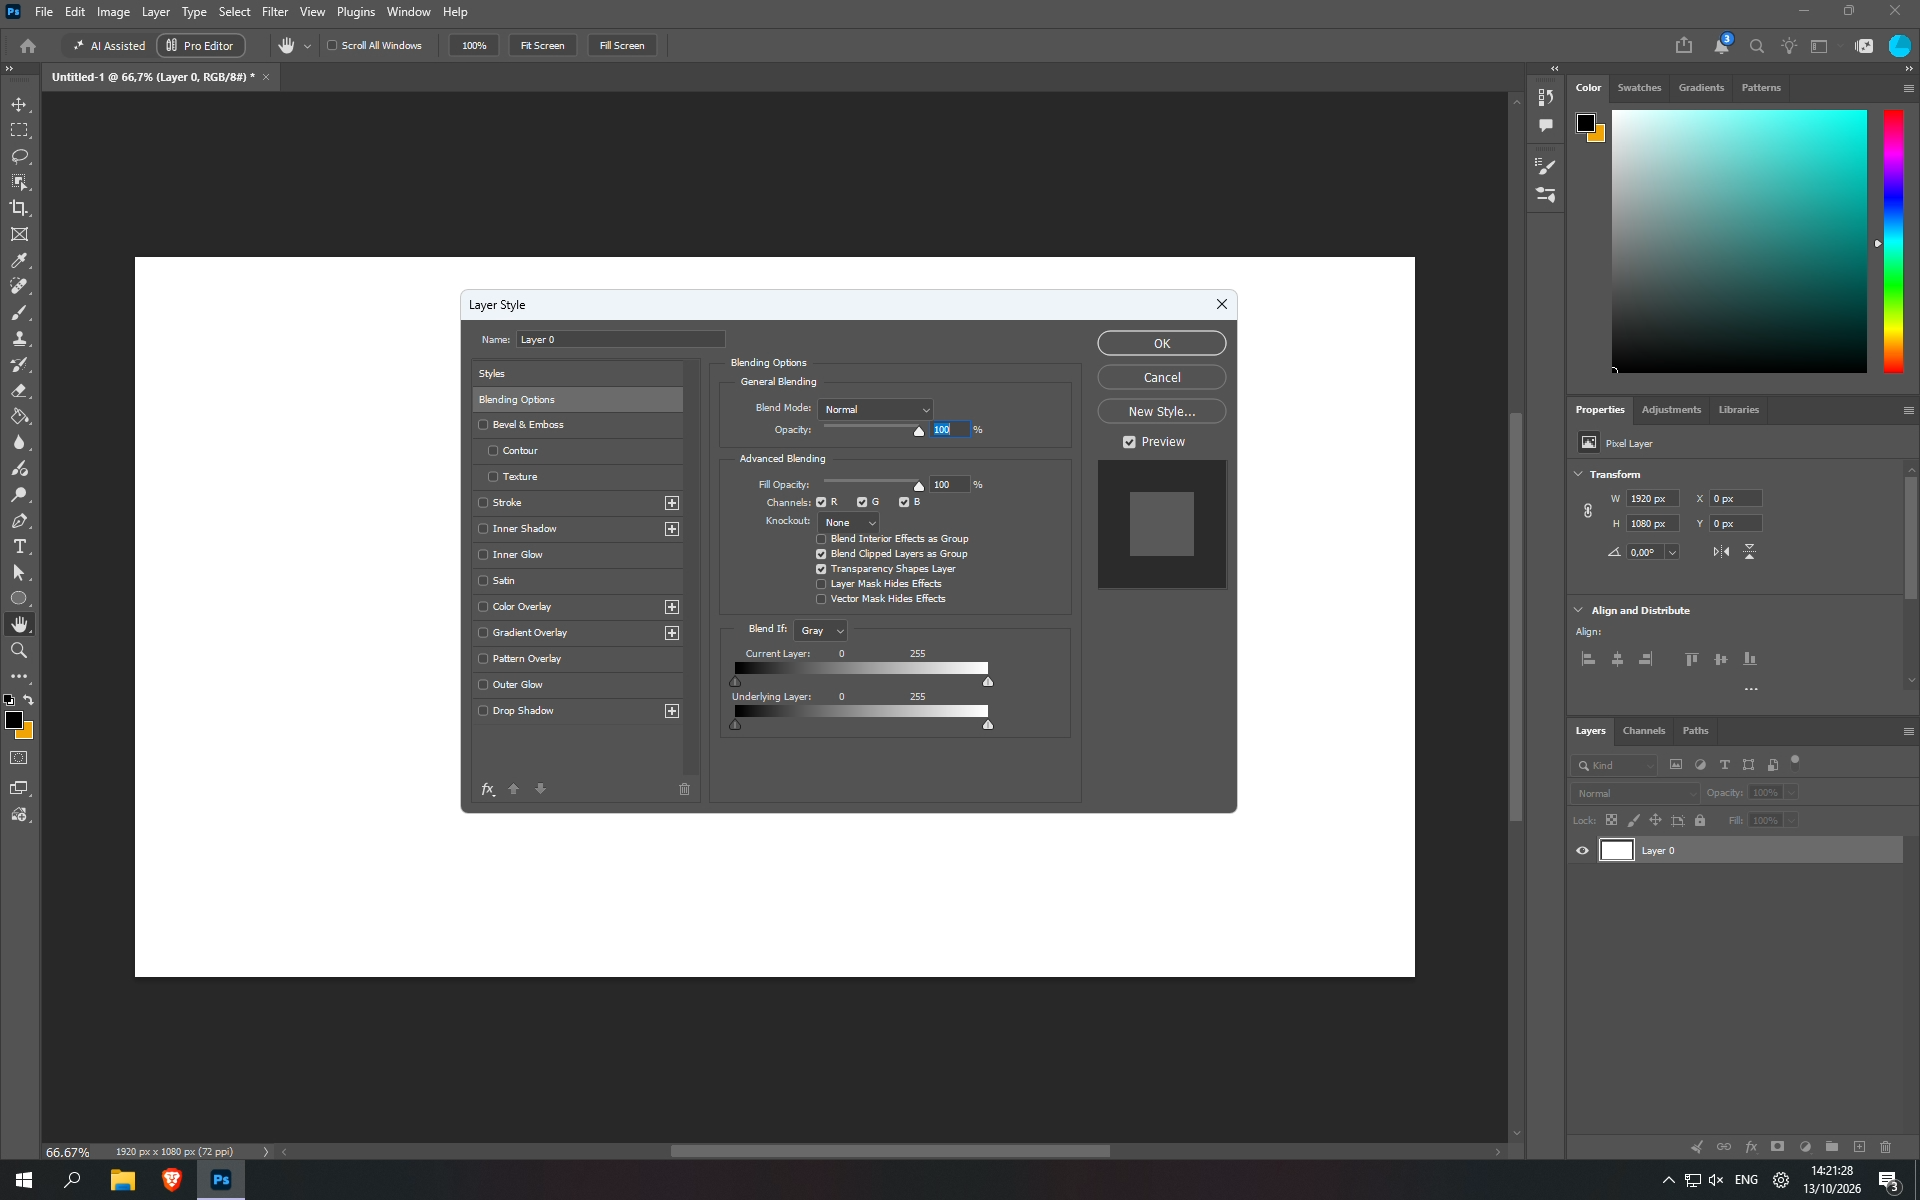1920x1200 pixels.
Task: Check Blend Interior Effects as Group
Action: (822, 539)
